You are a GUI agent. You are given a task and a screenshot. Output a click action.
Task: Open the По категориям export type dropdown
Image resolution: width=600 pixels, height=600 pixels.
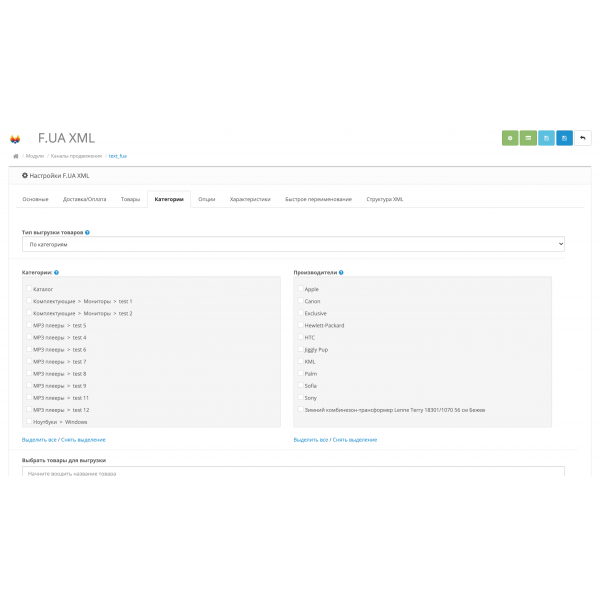(293, 244)
